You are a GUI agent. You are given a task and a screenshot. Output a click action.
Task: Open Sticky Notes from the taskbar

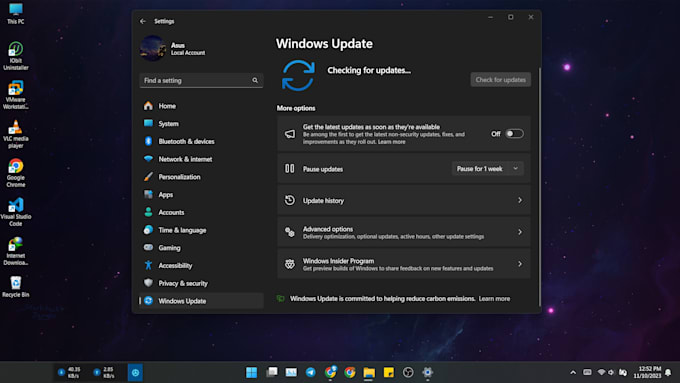coord(389,372)
